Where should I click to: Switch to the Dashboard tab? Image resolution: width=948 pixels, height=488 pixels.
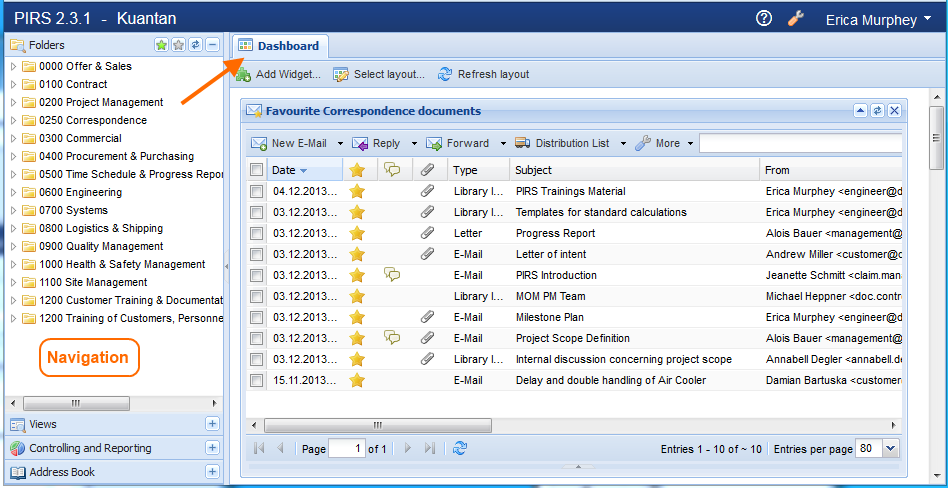pos(279,46)
